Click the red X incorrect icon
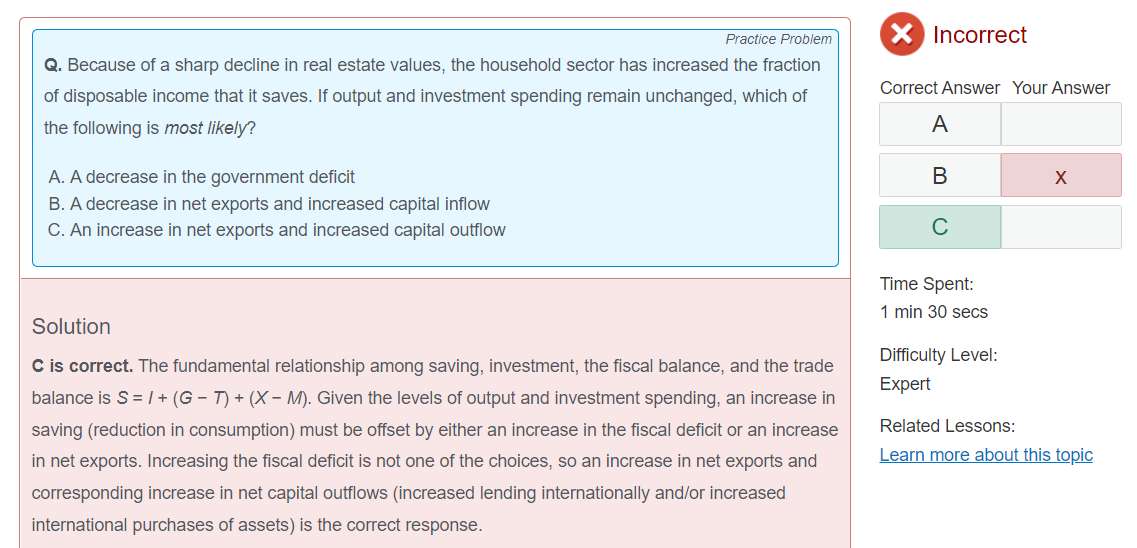The image size is (1137, 548). click(902, 35)
